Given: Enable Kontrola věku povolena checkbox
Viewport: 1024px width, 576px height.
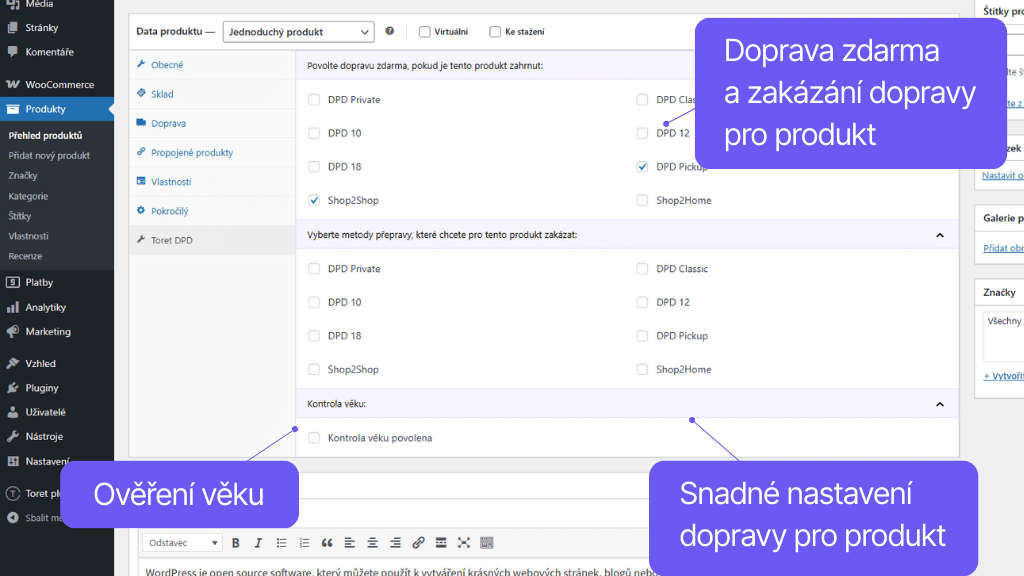Looking at the screenshot, I should coord(314,438).
